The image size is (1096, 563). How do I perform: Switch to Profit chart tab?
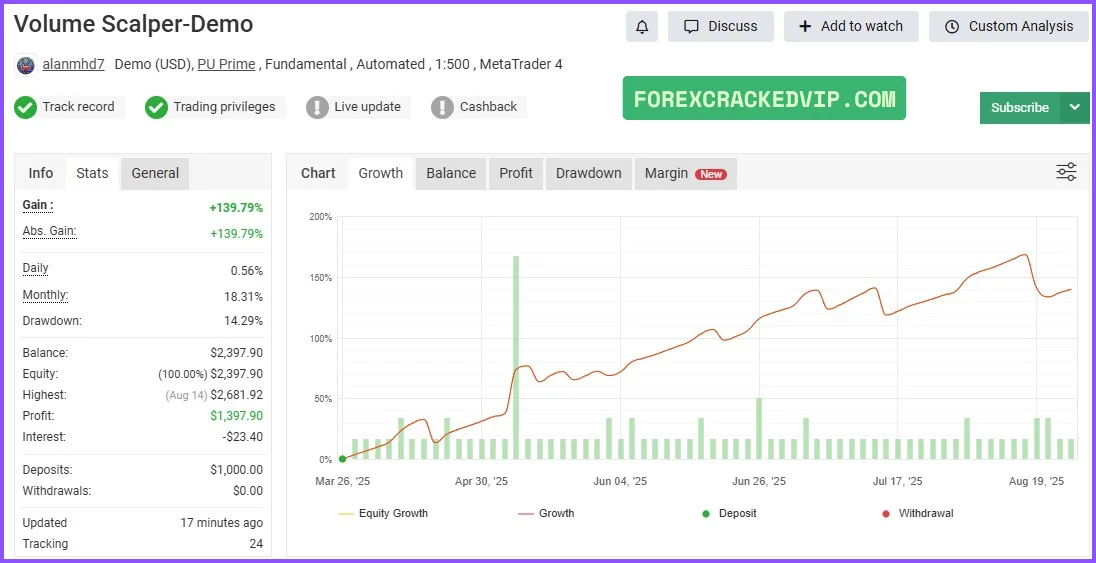[x=516, y=173]
